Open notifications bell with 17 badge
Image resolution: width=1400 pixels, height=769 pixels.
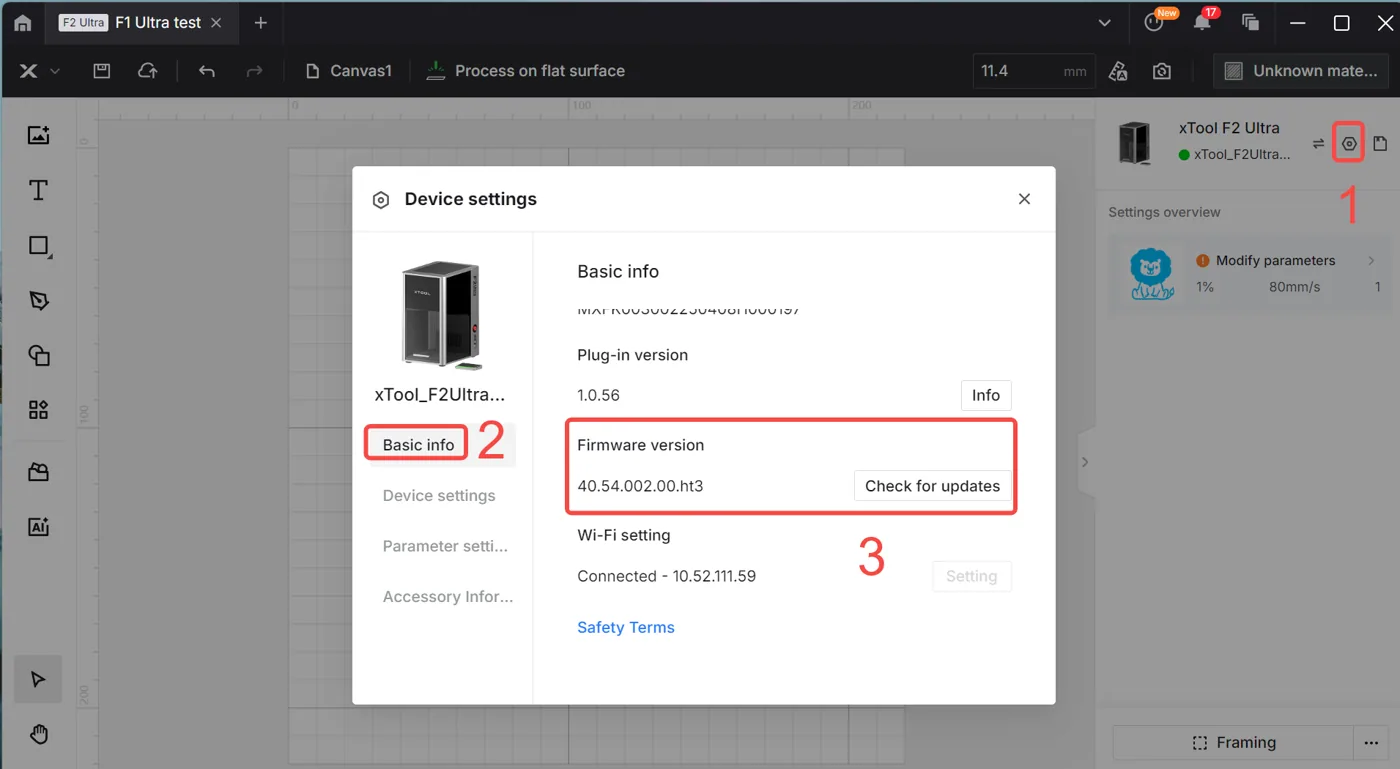point(1203,22)
